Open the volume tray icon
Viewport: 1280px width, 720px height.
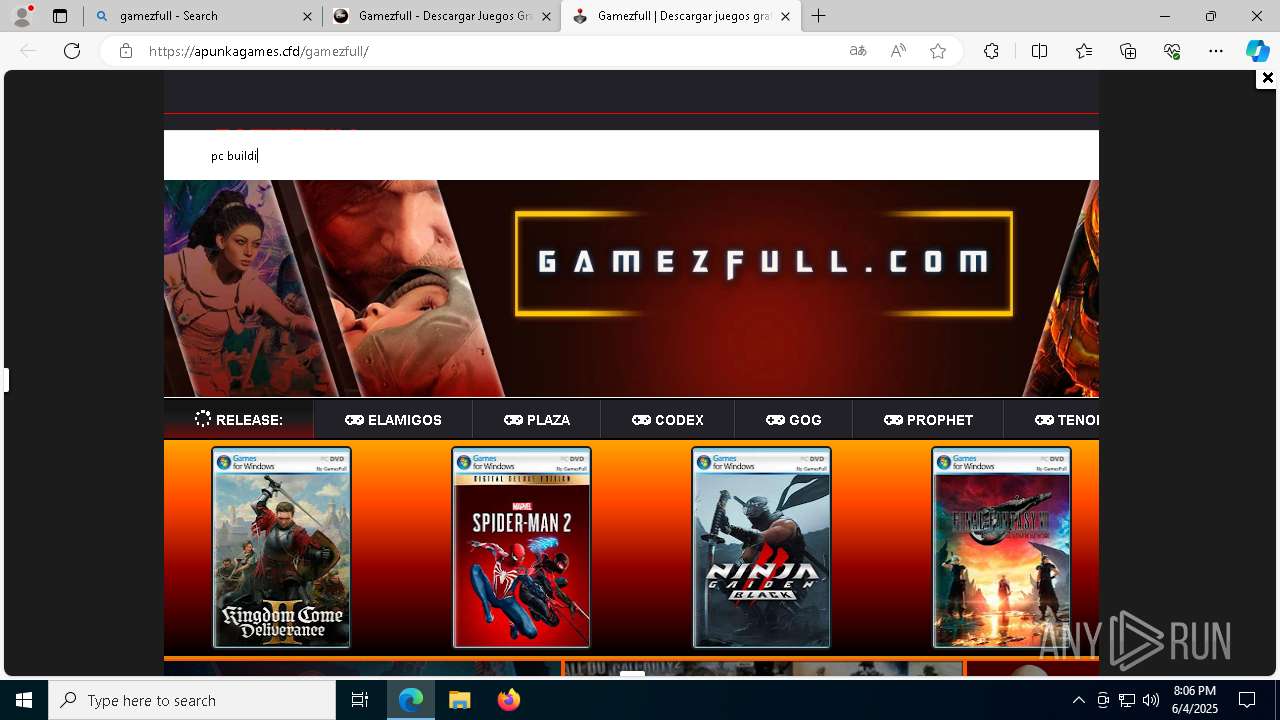pyautogui.click(x=1151, y=700)
